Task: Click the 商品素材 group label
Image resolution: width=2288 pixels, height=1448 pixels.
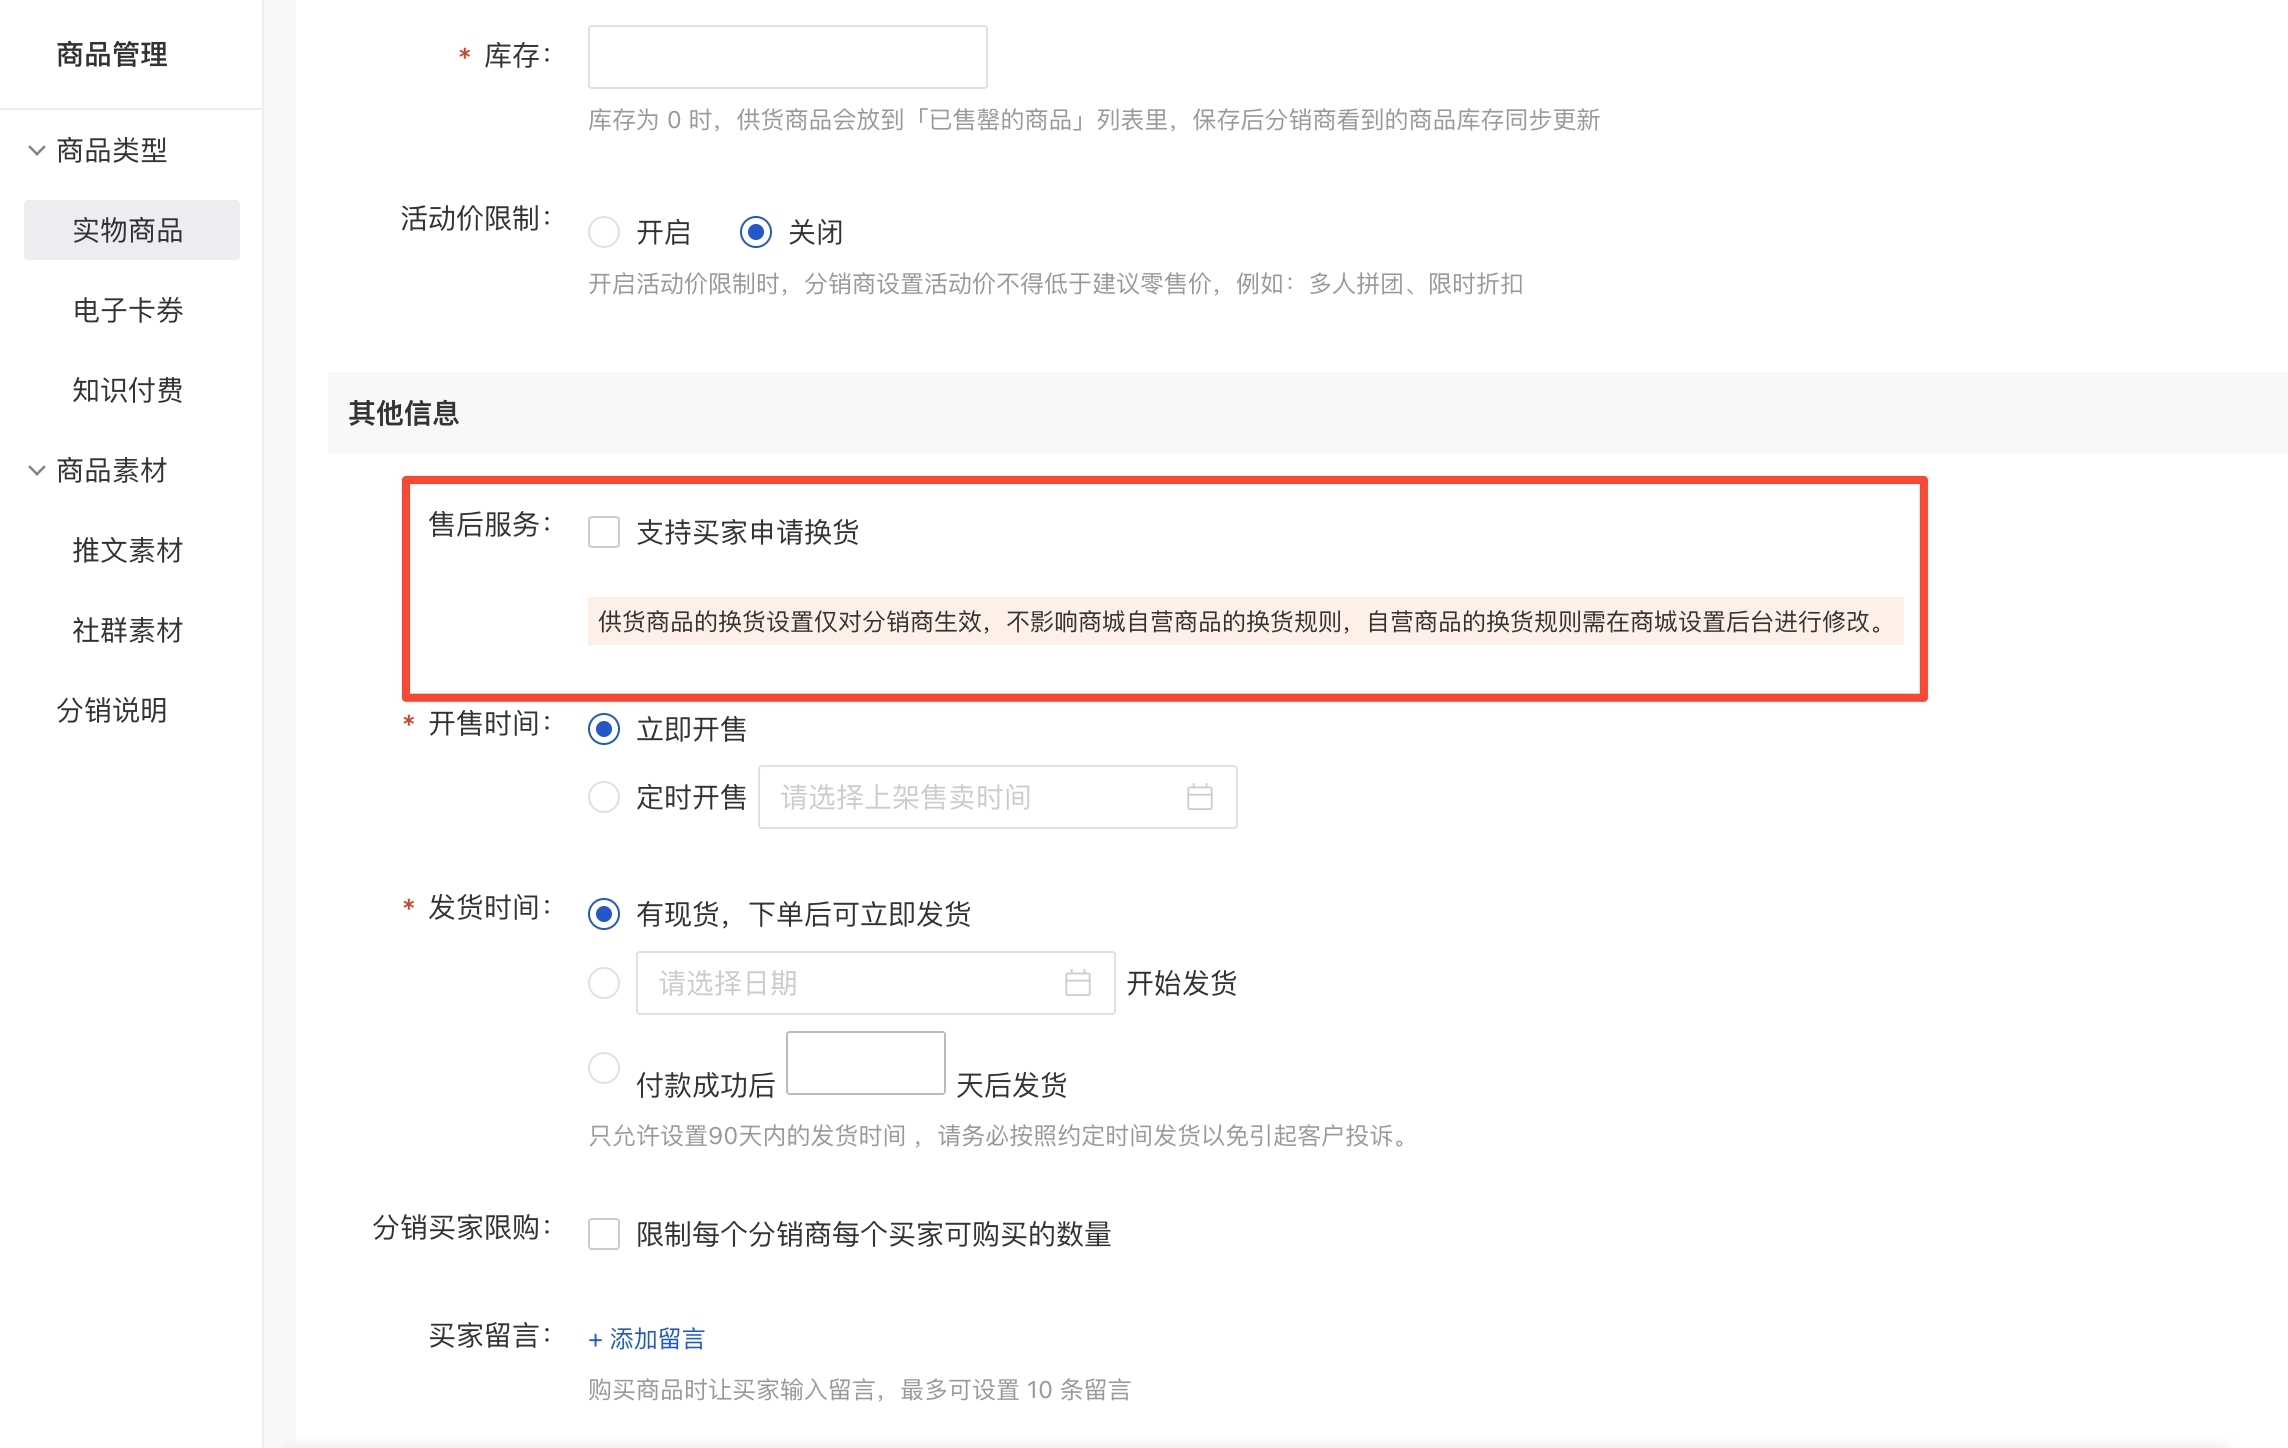Action: pyautogui.click(x=112, y=470)
